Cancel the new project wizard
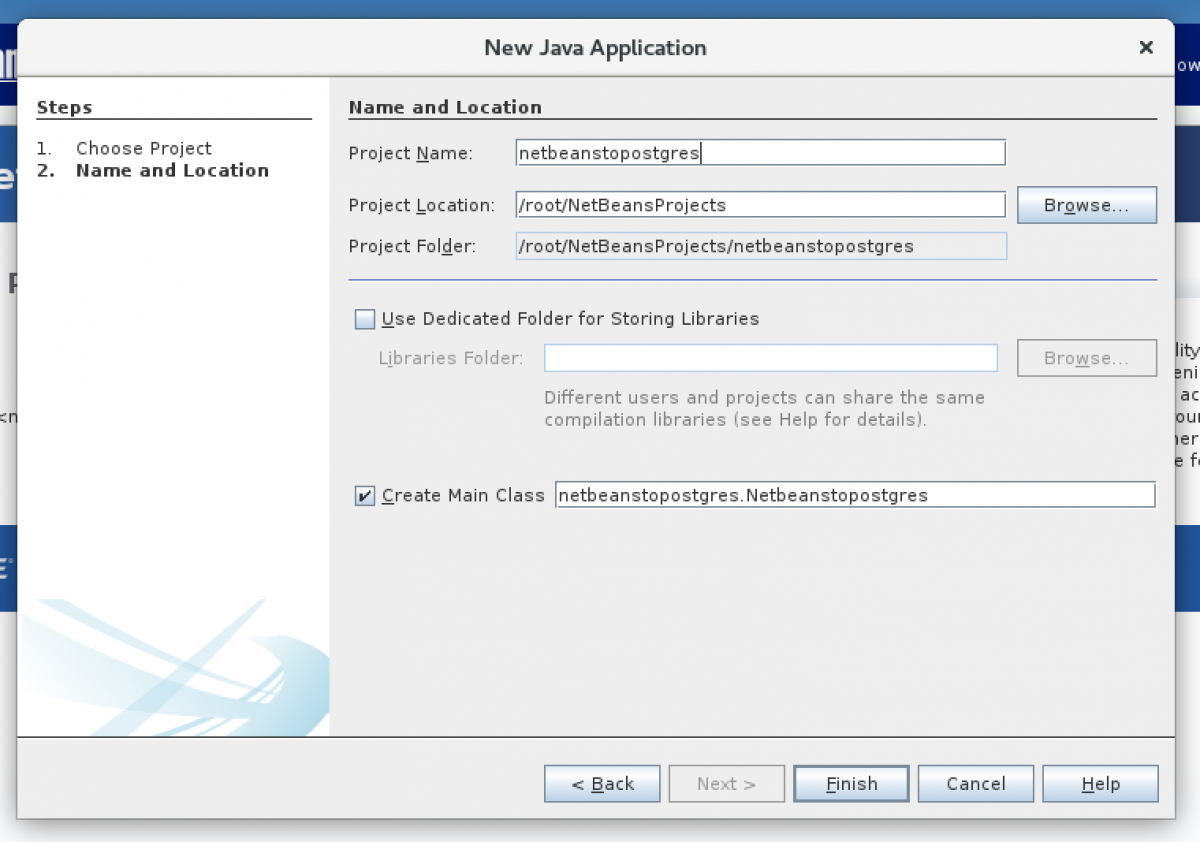 click(975, 784)
